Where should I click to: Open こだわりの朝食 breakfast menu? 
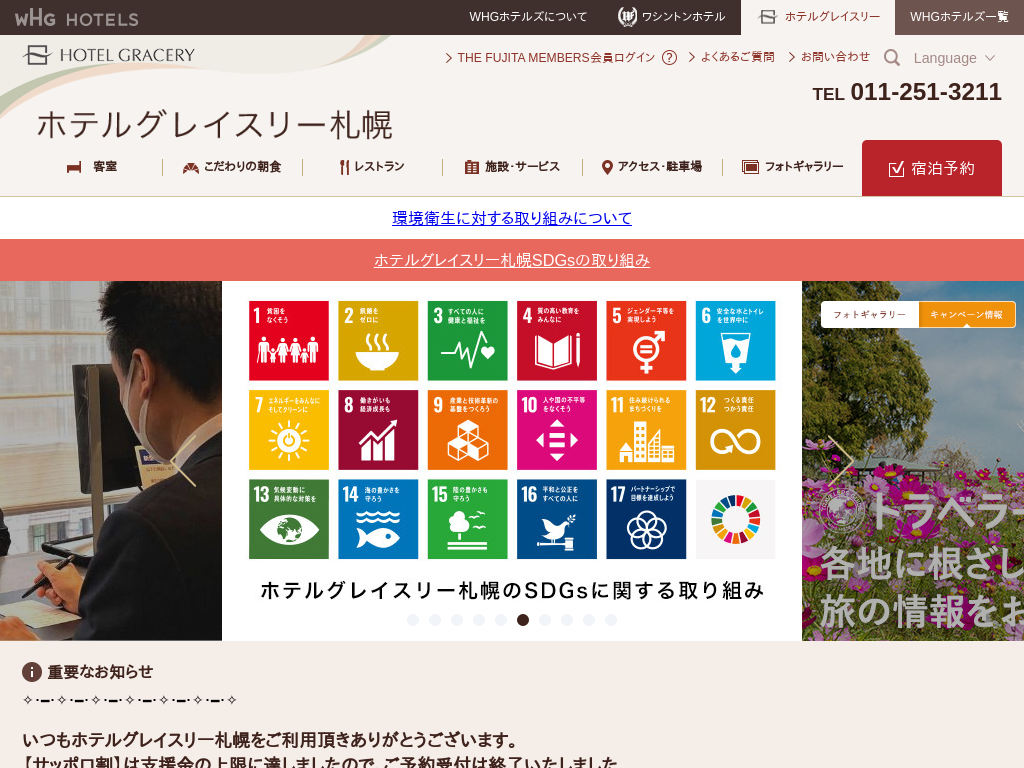232,167
